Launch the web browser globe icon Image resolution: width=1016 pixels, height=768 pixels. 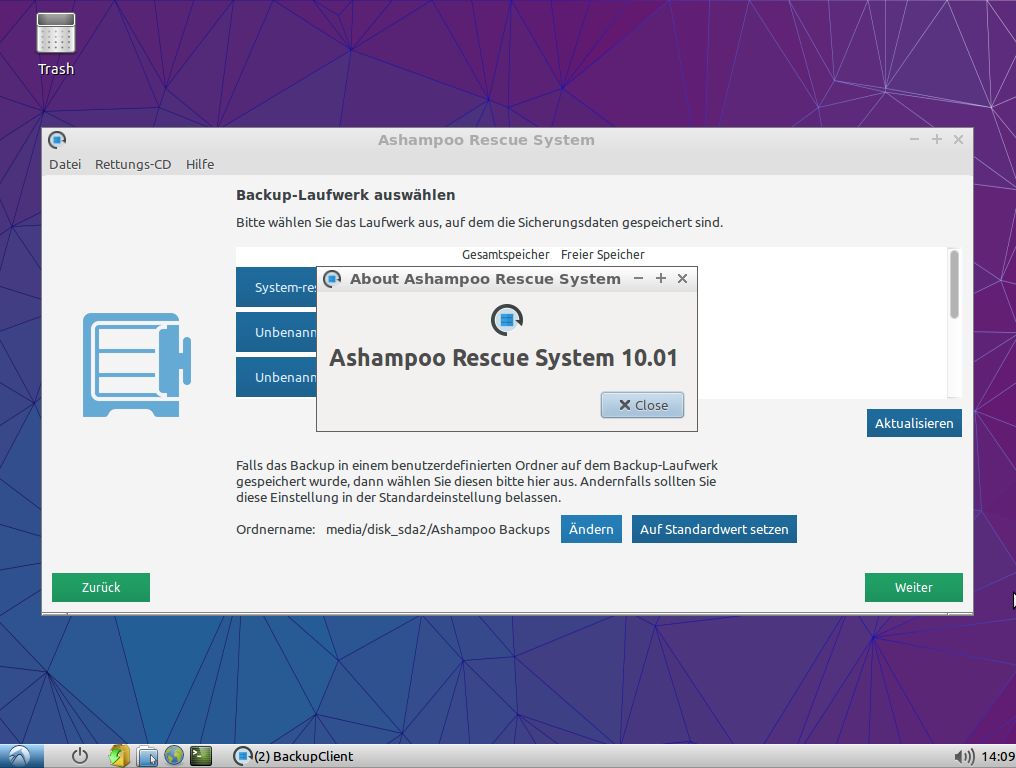coord(174,756)
